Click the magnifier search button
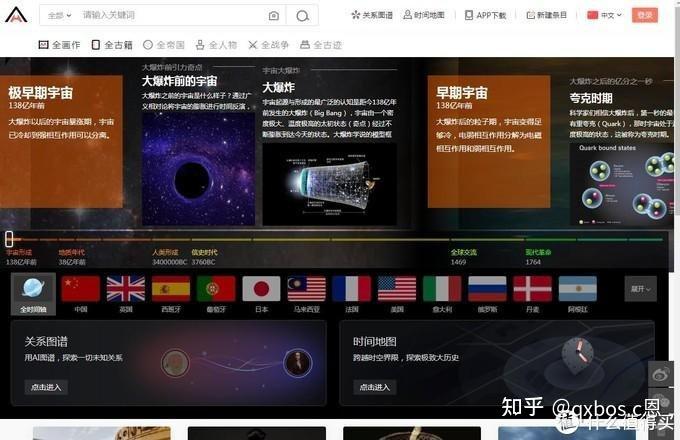The height and width of the screenshot is (440, 680). 302,16
